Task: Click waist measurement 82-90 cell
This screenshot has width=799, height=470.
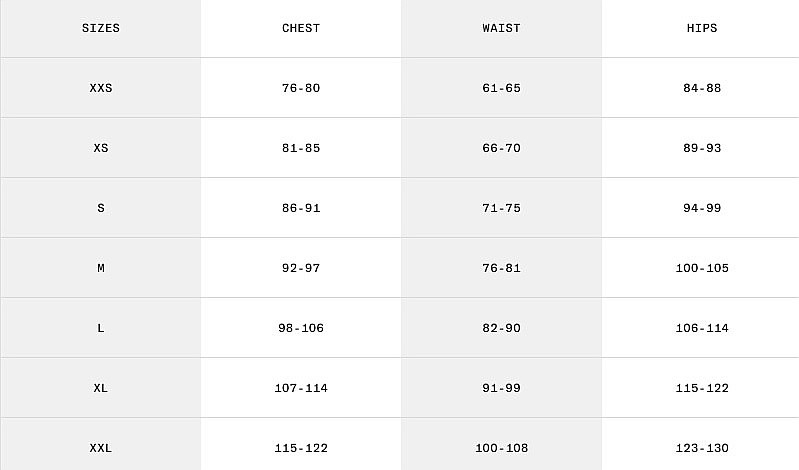Action: pyautogui.click(x=501, y=328)
